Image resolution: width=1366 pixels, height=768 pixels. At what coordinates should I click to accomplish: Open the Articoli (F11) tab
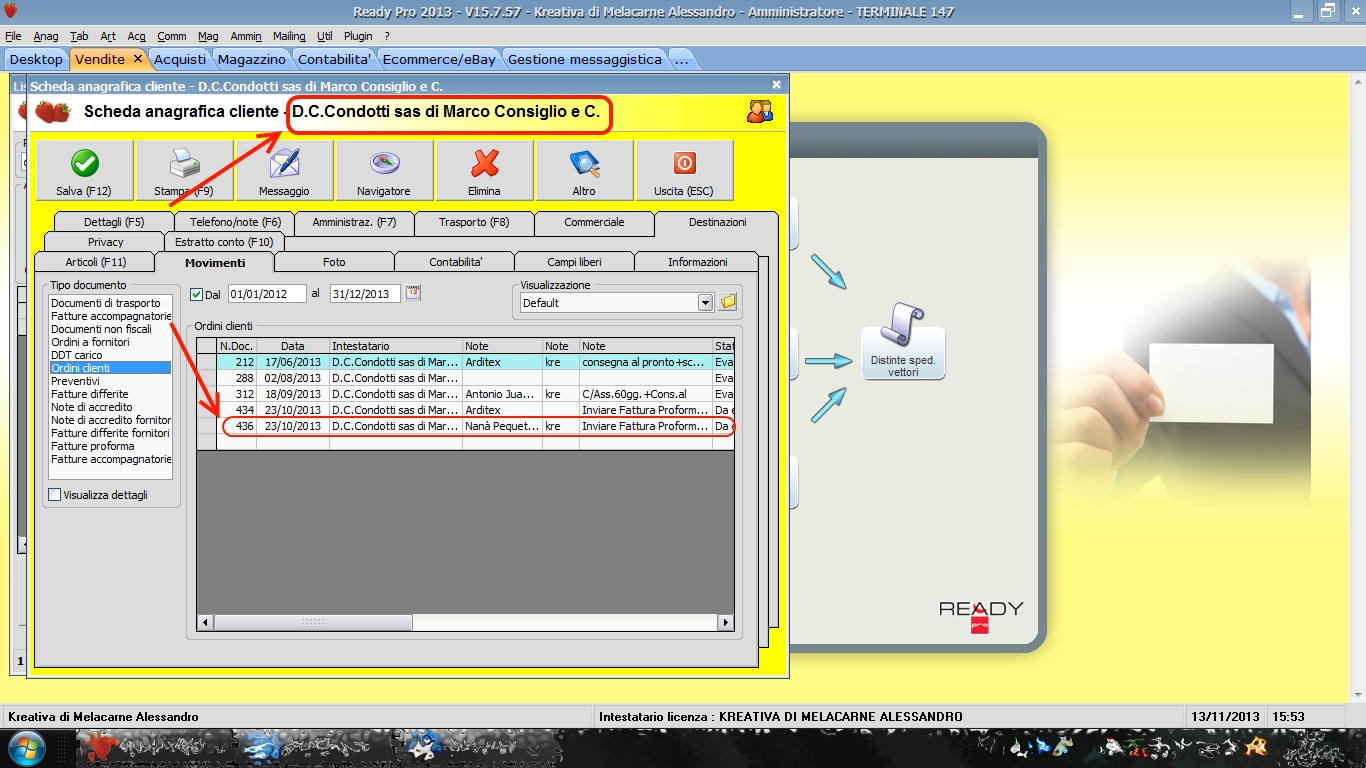point(95,262)
